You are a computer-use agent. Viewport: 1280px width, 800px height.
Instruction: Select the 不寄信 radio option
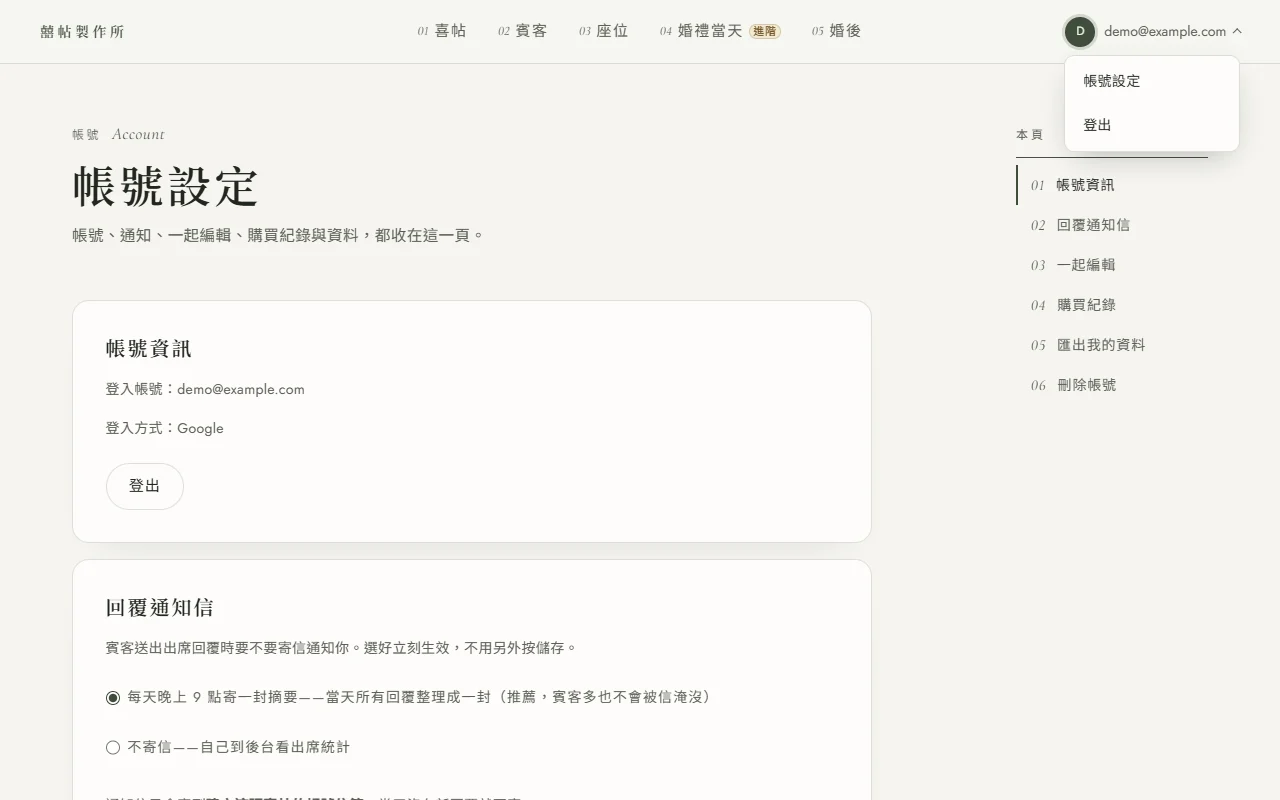coord(113,747)
